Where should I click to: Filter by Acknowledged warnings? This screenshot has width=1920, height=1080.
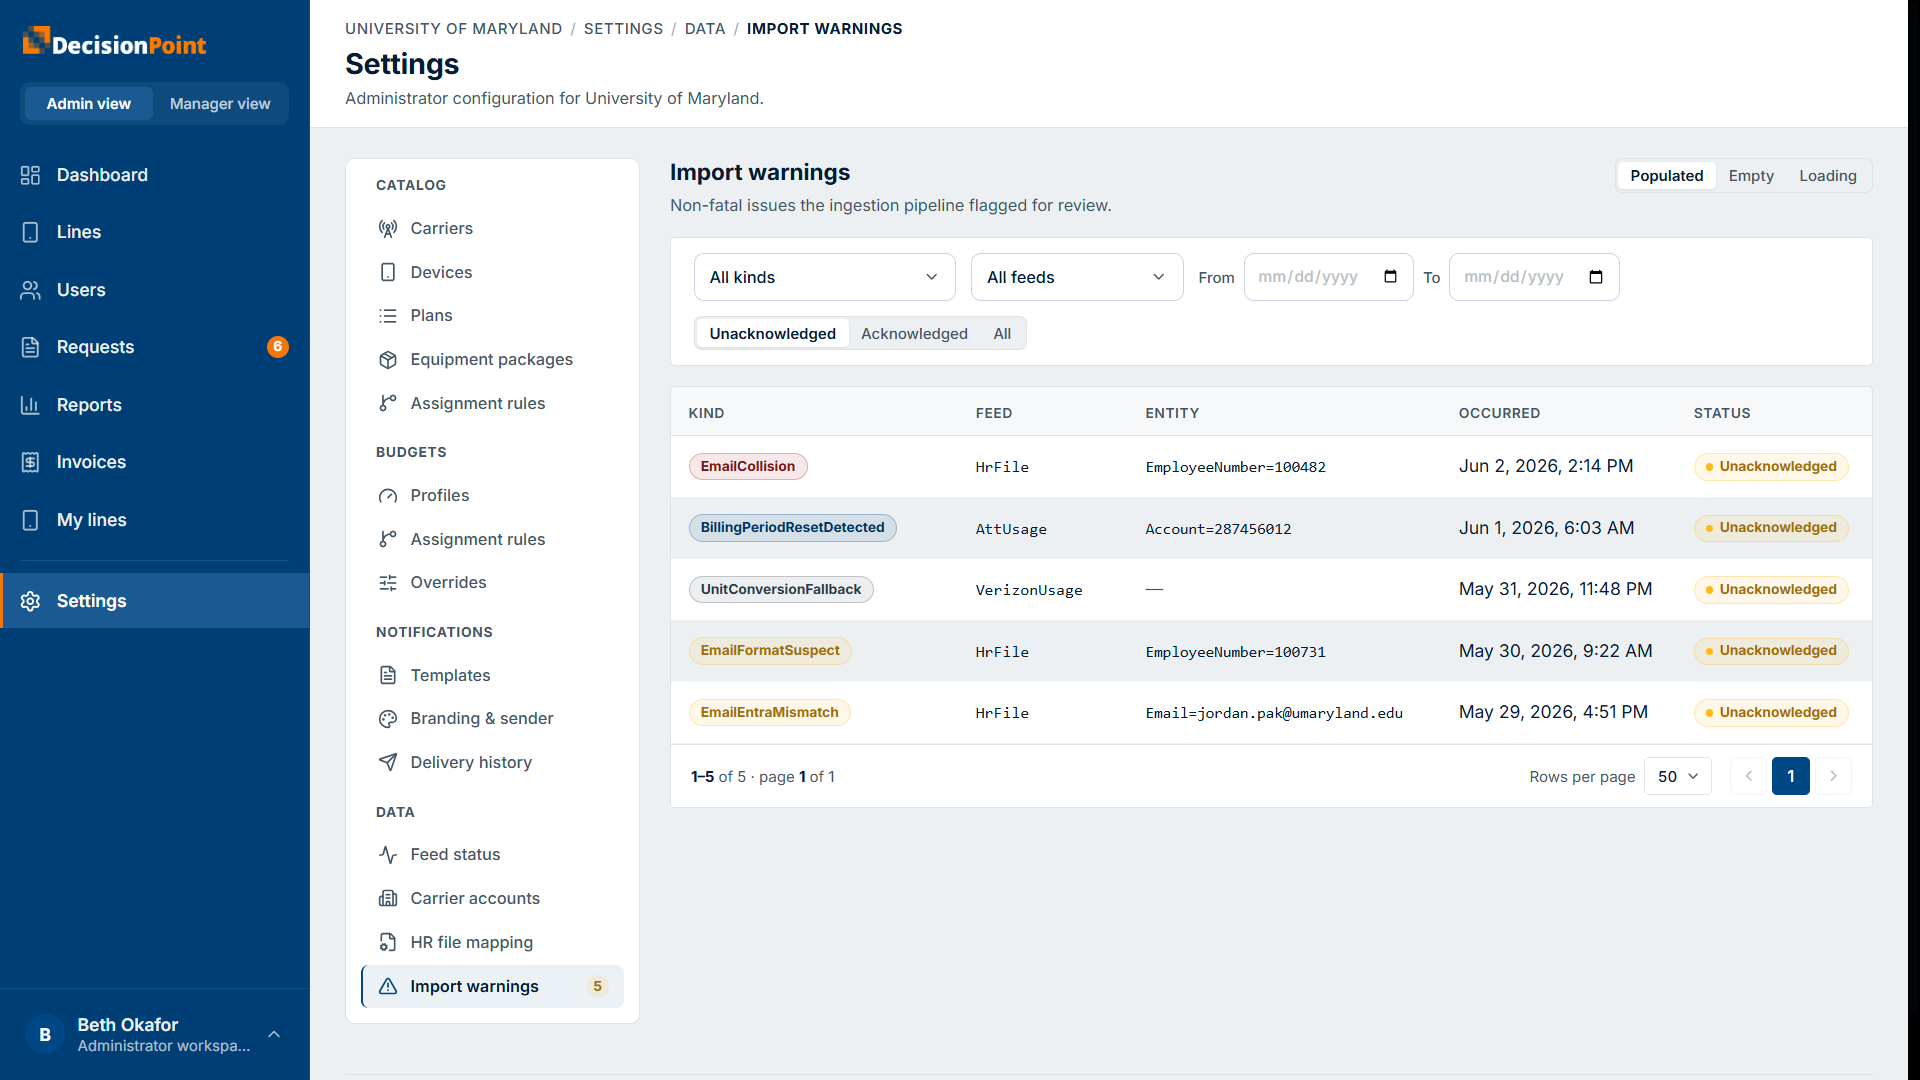[914, 334]
